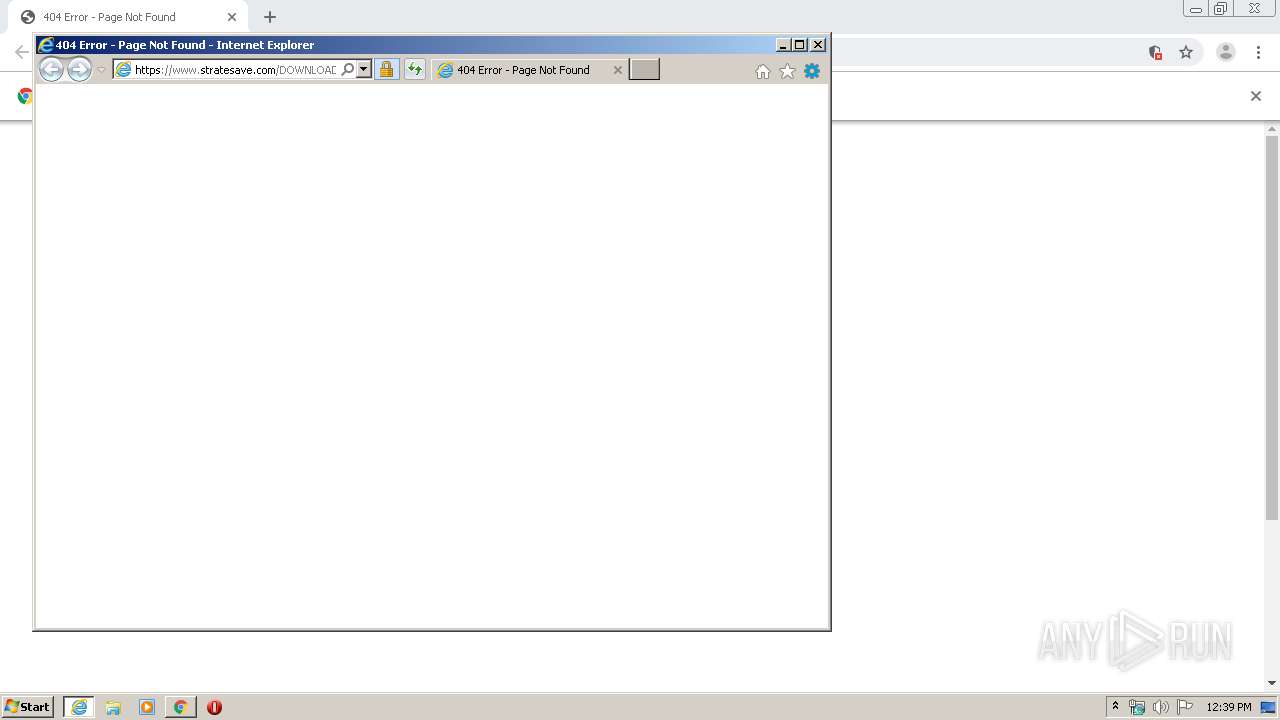Open new Chrome tab

pyautogui.click(x=270, y=17)
